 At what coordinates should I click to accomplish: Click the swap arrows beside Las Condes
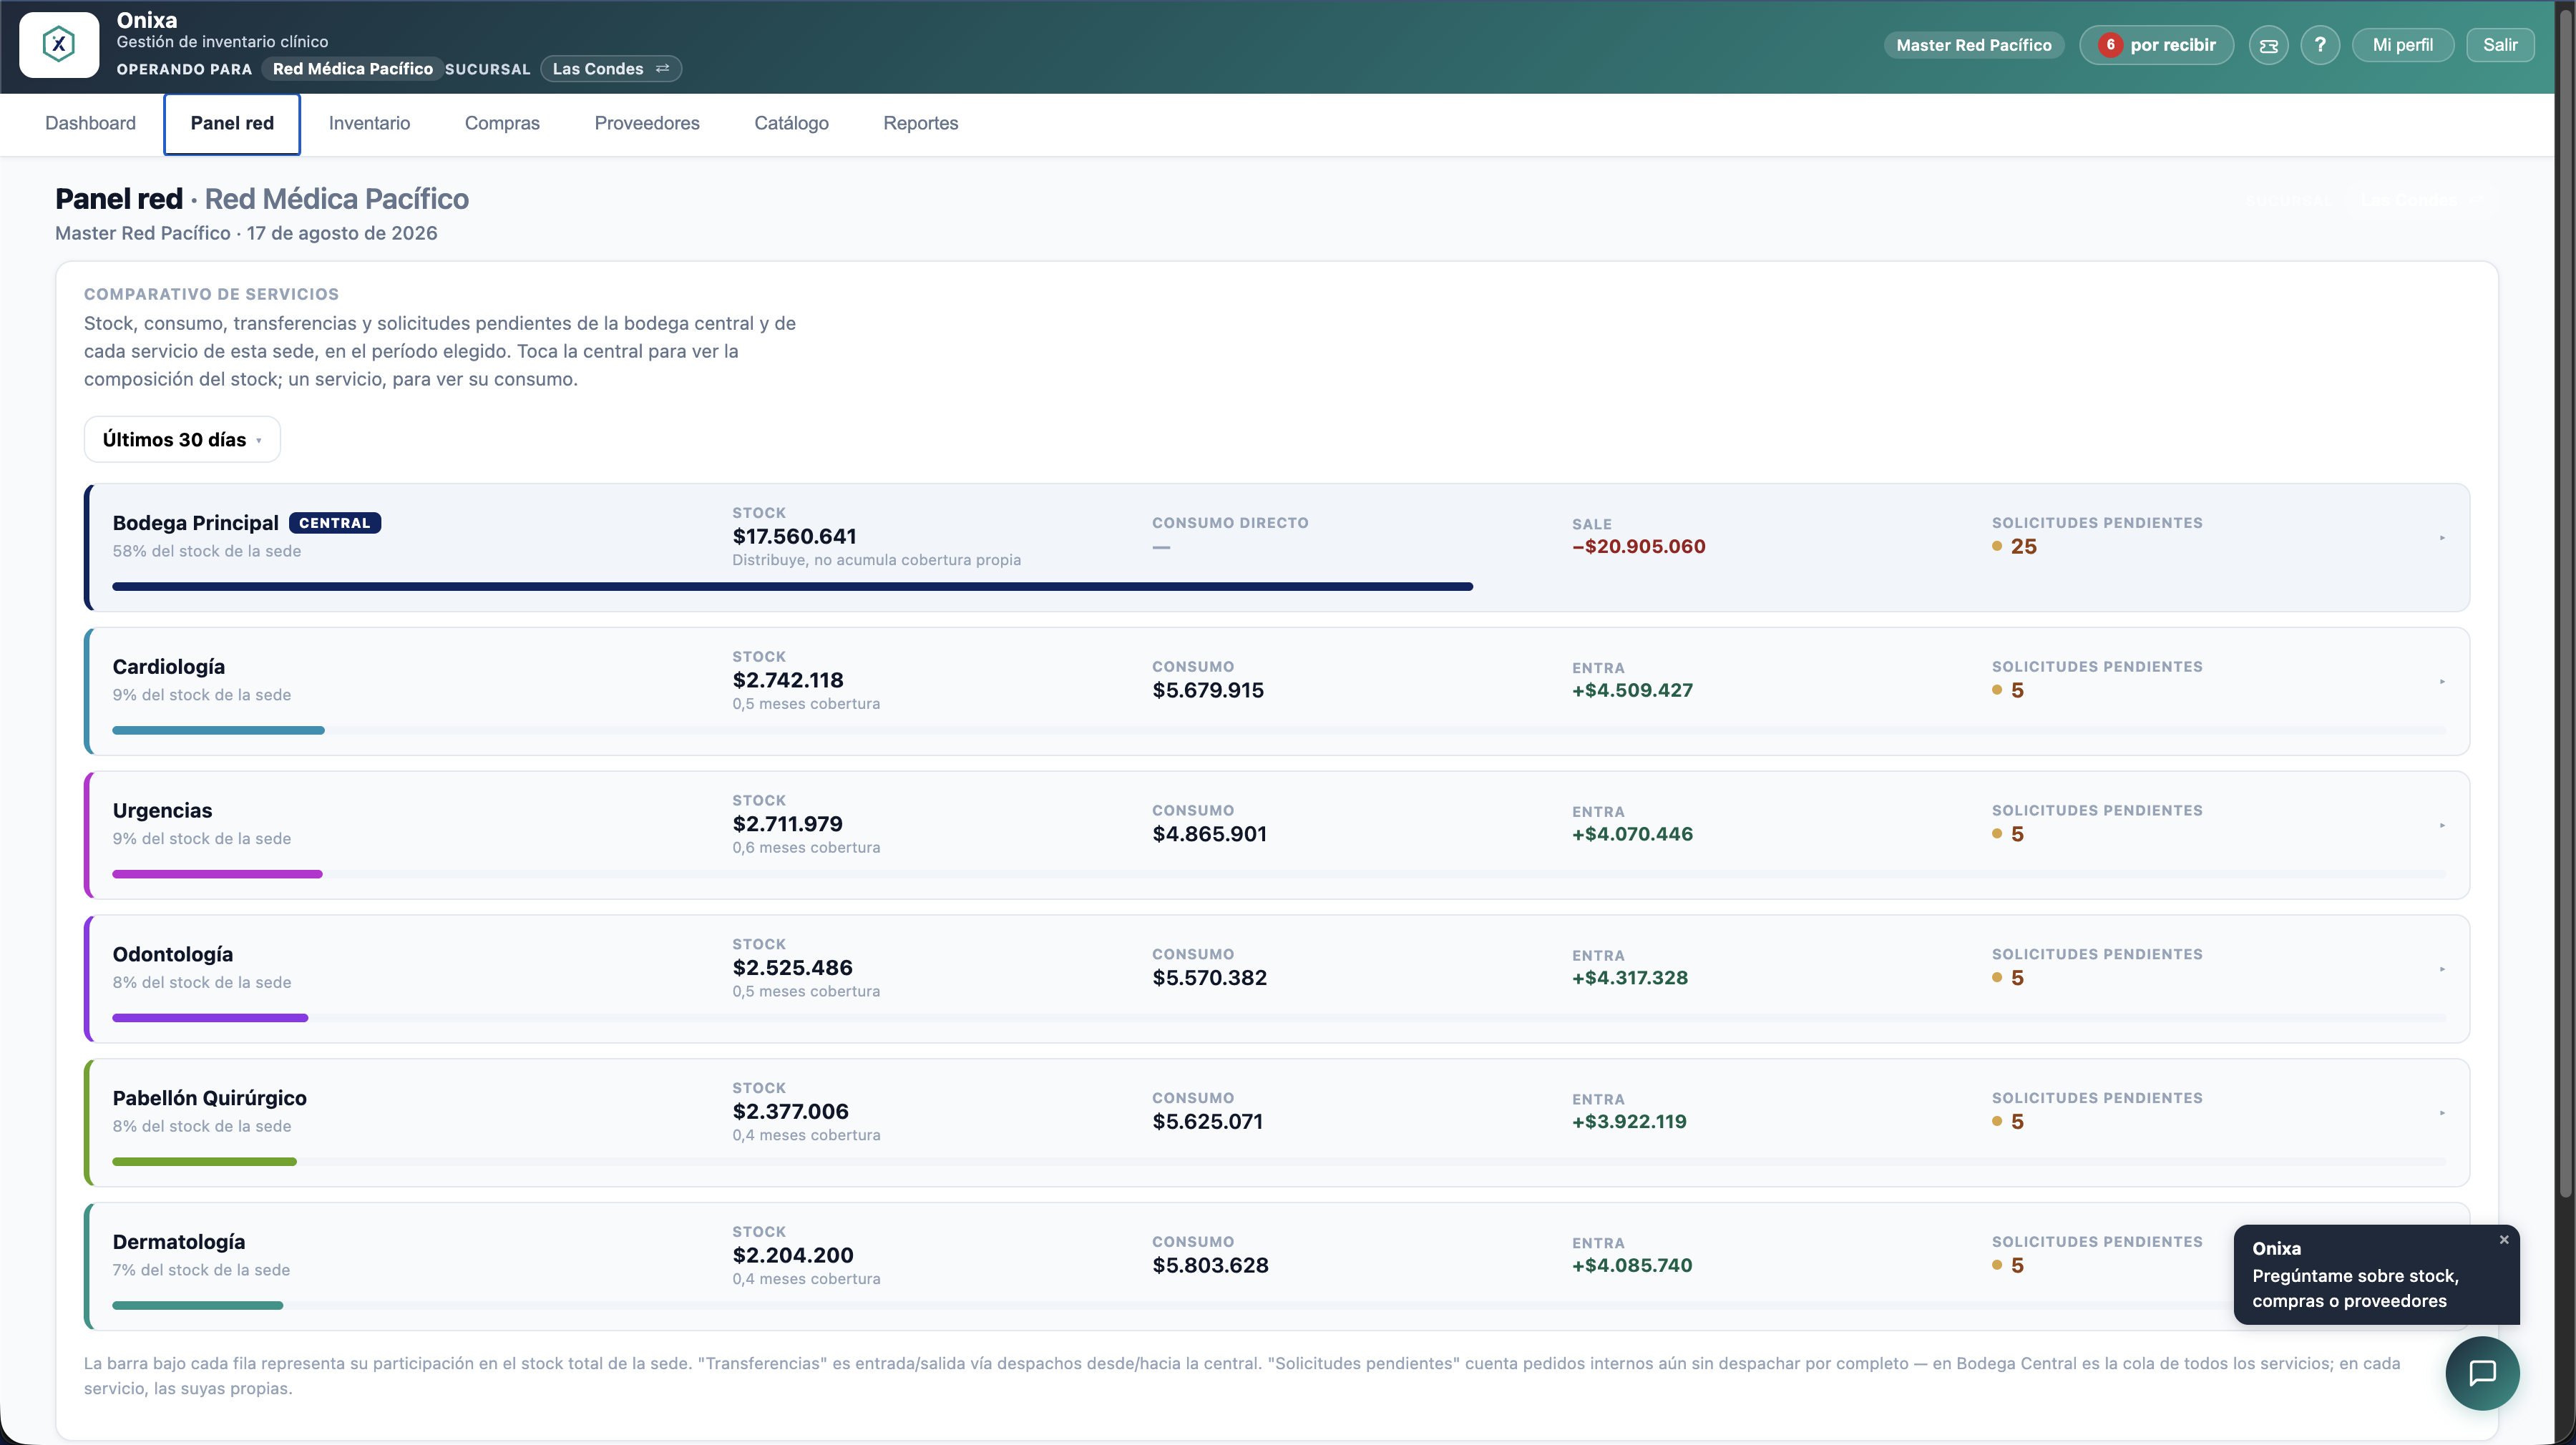click(662, 69)
